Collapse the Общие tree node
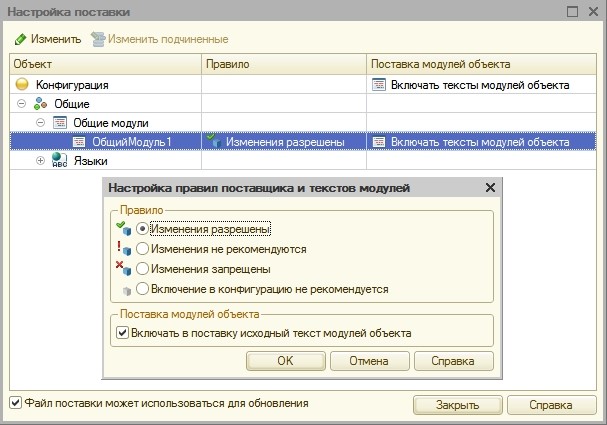The image size is (607, 425). 22,103
